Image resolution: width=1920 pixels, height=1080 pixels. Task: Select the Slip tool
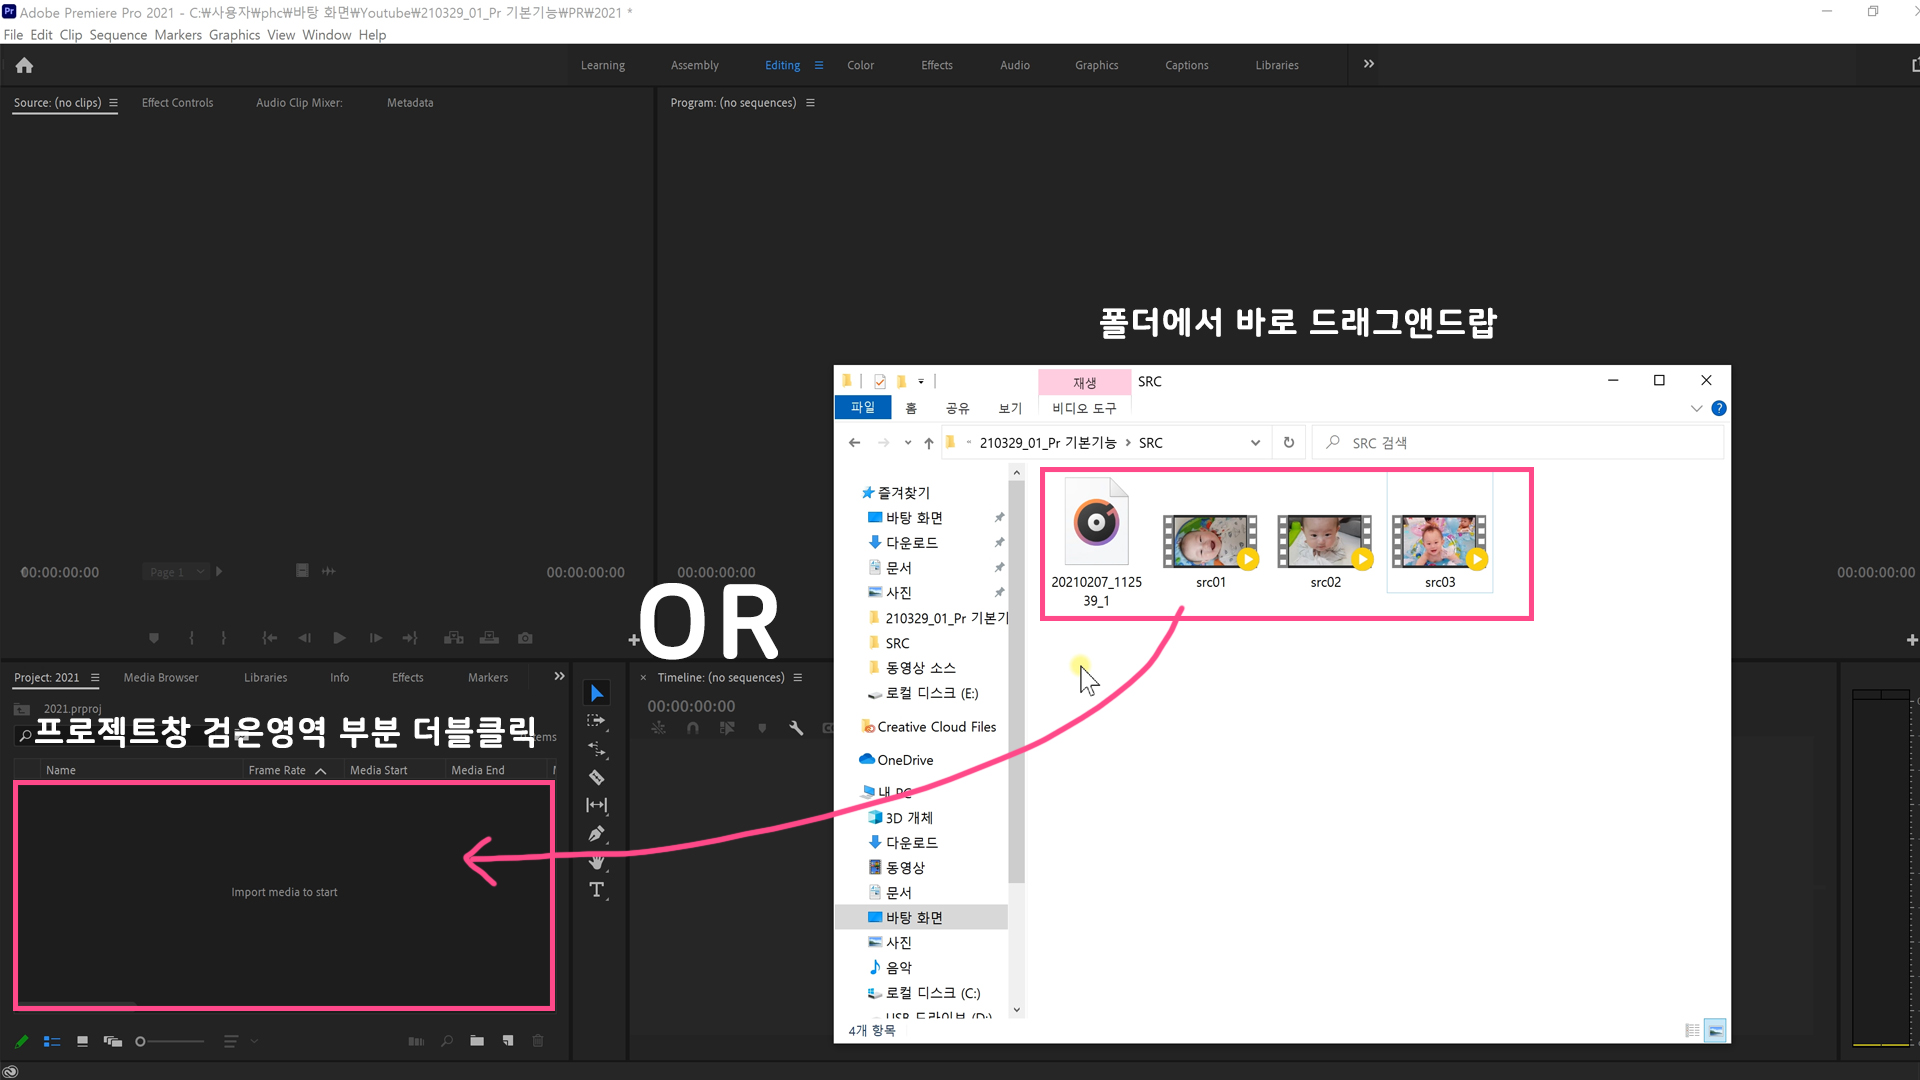pyautogui.click(x=597, y=805)
